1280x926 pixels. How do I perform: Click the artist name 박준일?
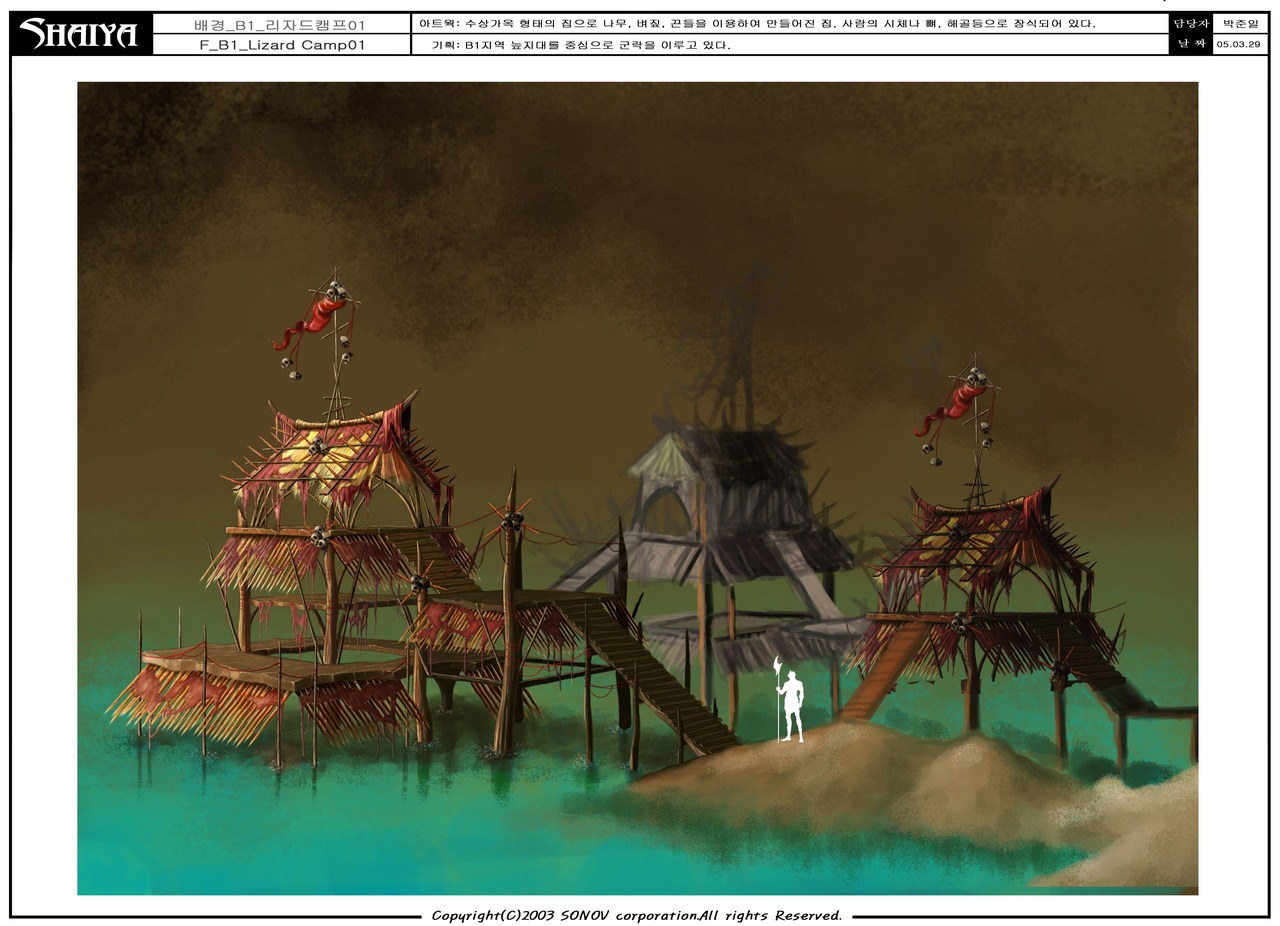point(1239,24)
